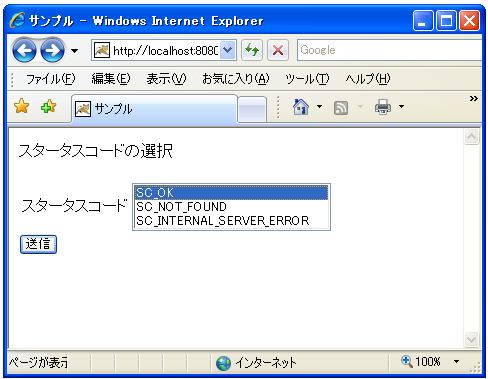
Task: Expand the address bar history dropdown
Action: (x=228, y=50)
